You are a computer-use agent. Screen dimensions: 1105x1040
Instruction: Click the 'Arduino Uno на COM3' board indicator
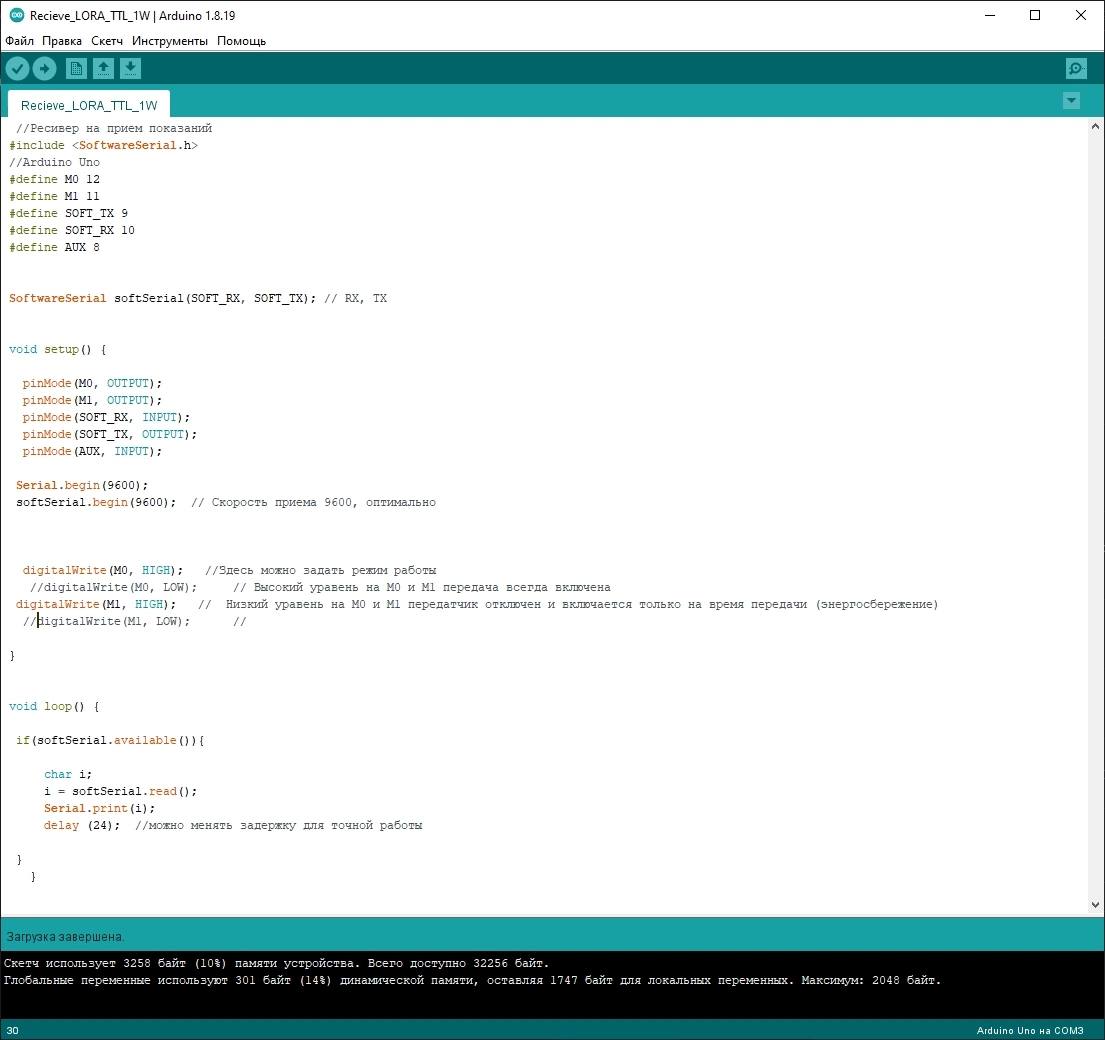pyautogui.click(x=1030, y=1030)
